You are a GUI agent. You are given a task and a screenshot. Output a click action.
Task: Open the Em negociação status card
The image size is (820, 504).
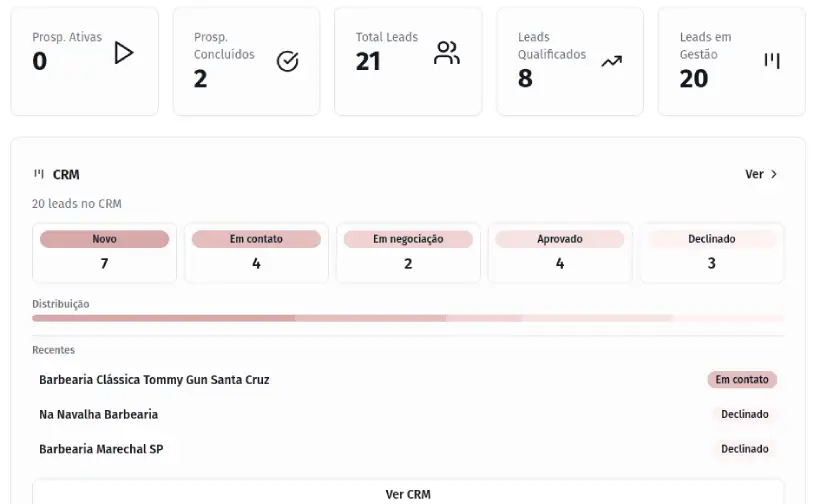pos(408,253)
